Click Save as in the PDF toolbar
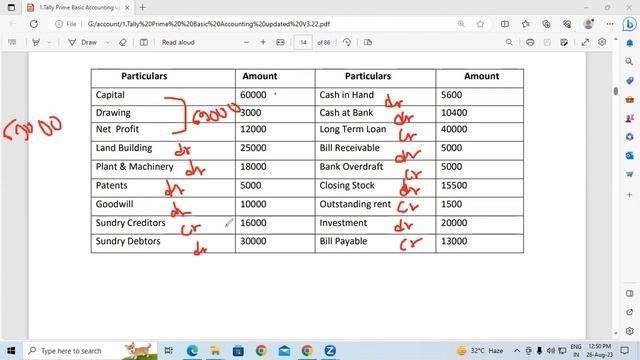The width and height of the screenshot is (640, 360). tap(564, 42)
